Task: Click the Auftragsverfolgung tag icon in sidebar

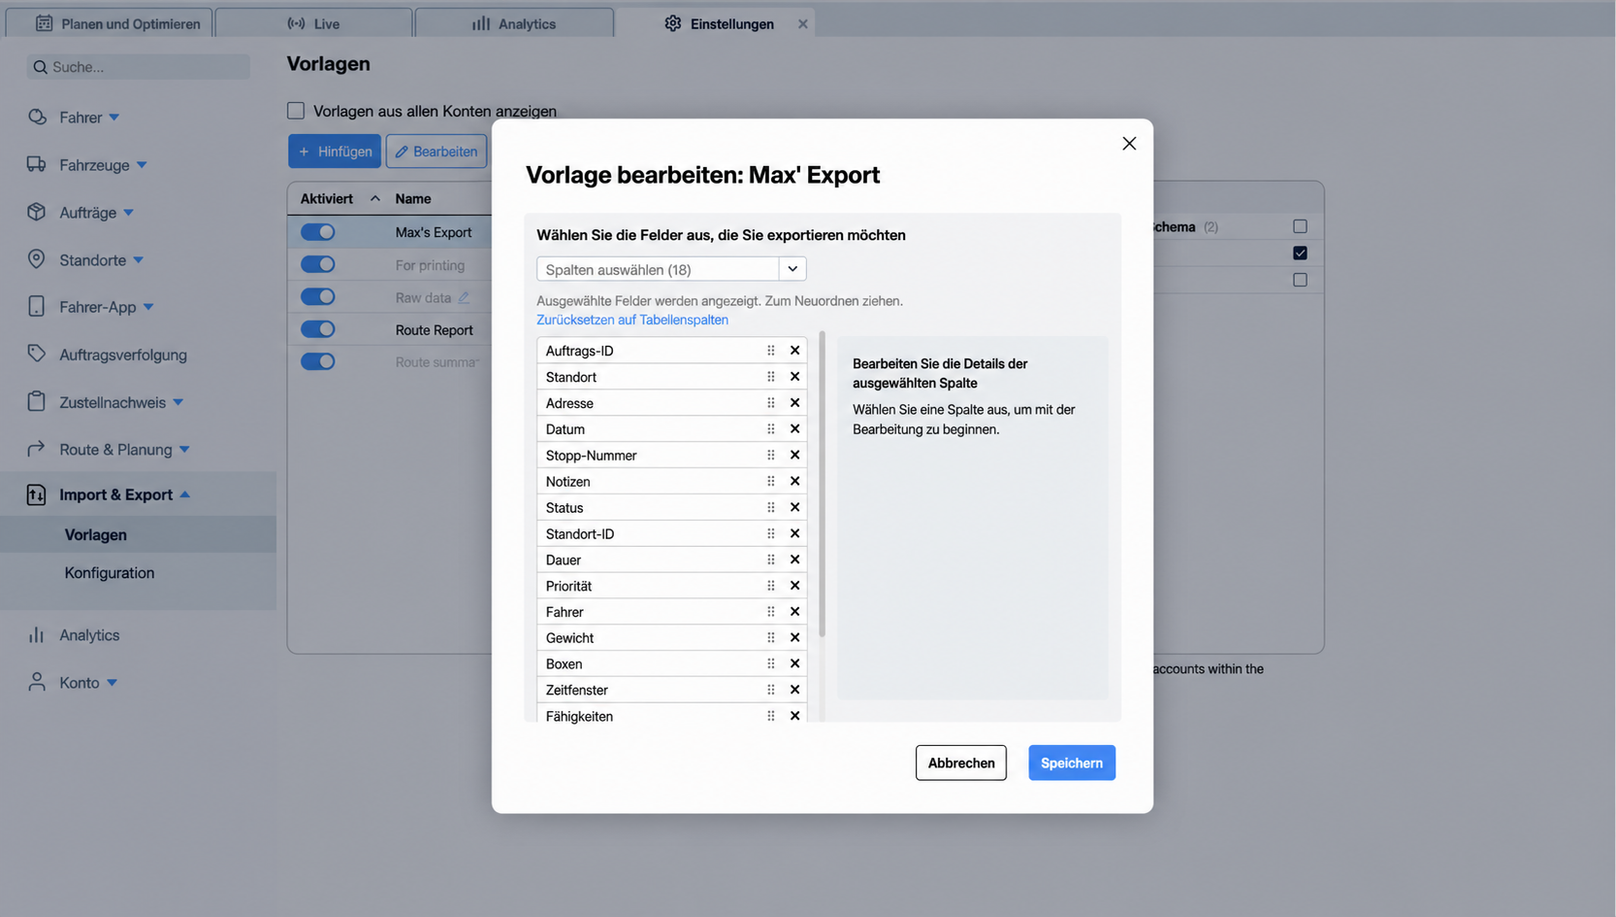Action: (x=37, y=354)
